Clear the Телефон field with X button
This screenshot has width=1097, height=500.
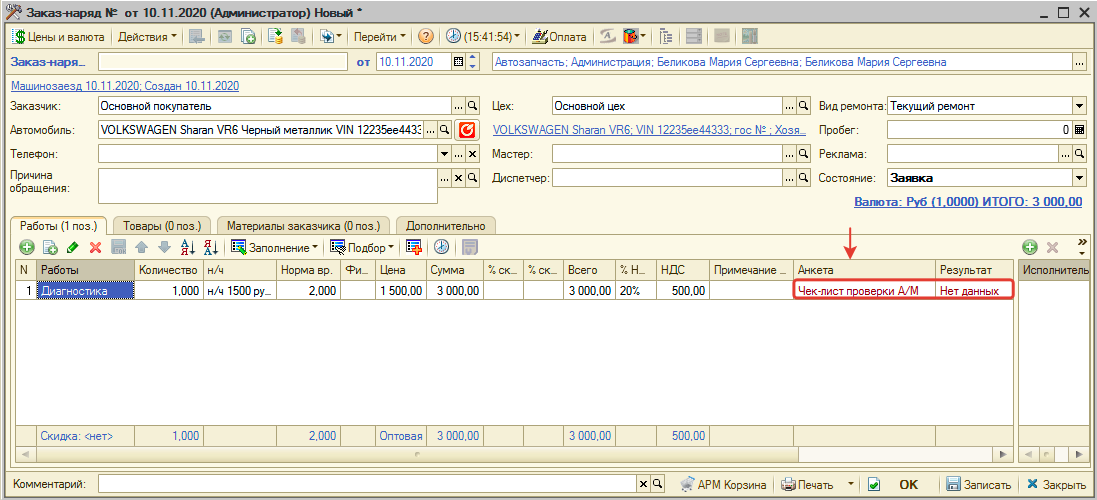pos(472,154)
